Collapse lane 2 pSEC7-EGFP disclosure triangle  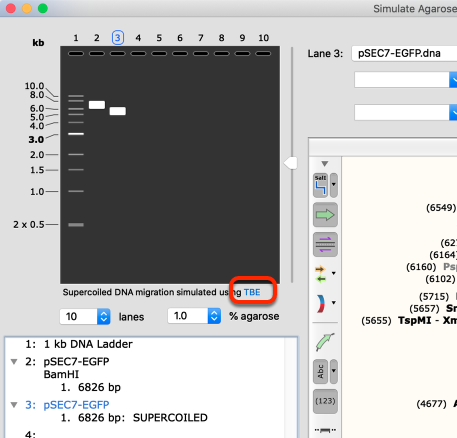pos(14,362)
